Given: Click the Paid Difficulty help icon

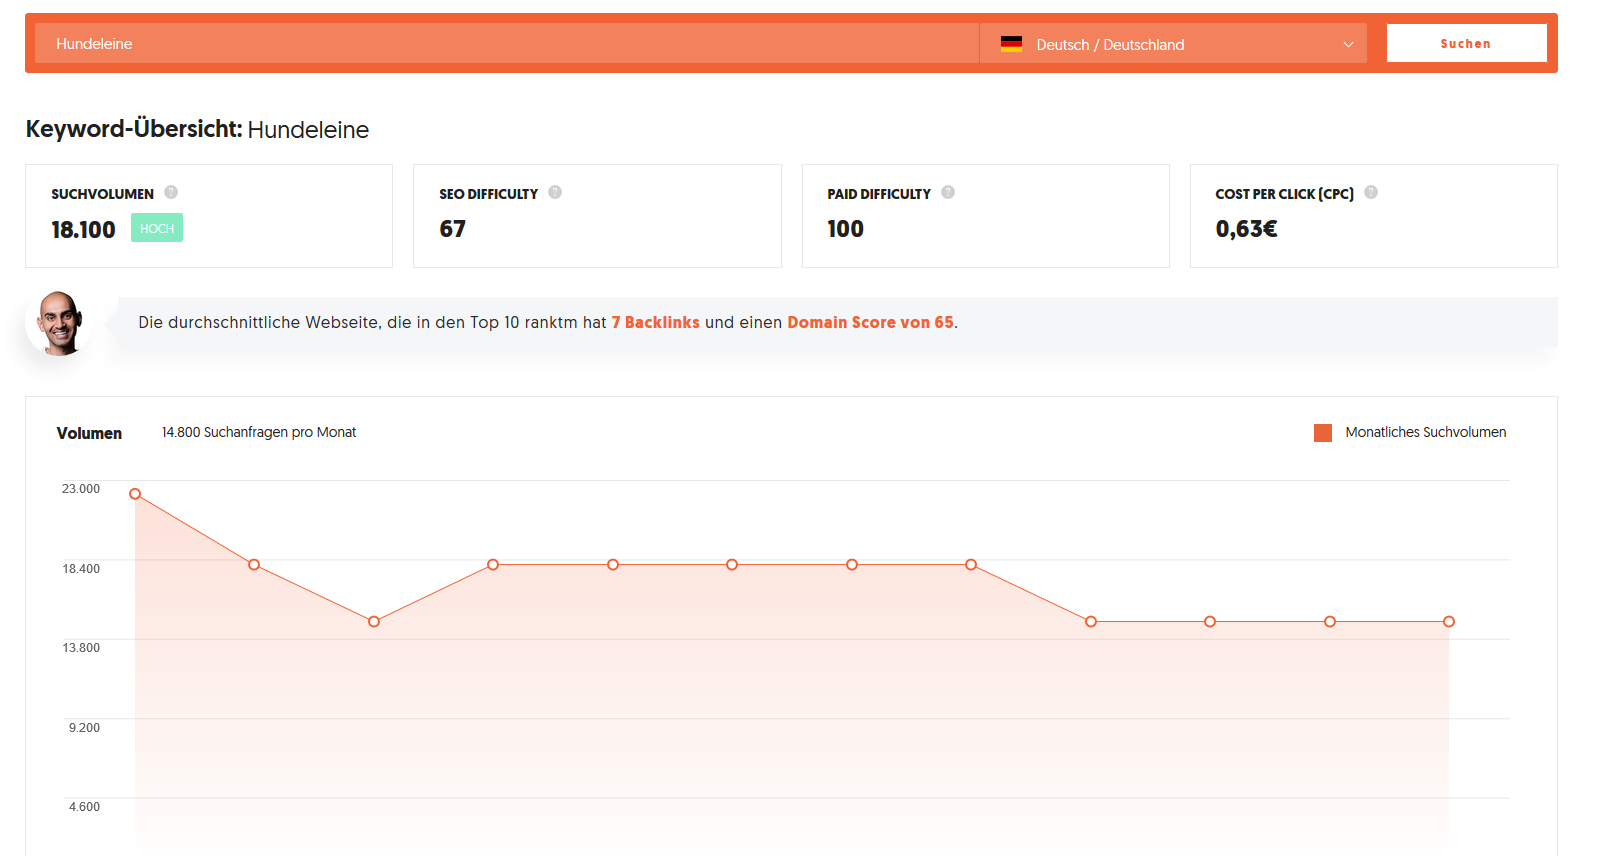Looking at the screenshot, I should coord(948,192).
